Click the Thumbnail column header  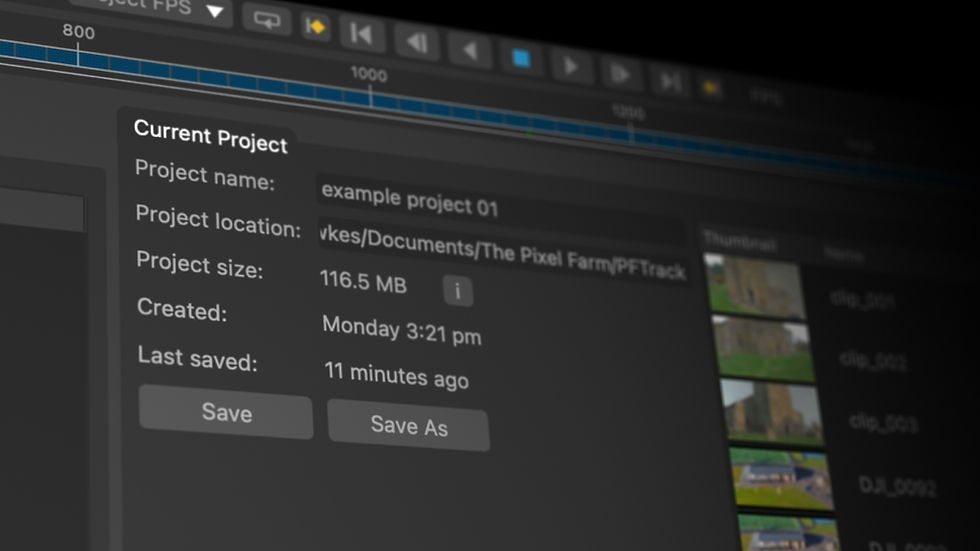[x=739, y=241]
